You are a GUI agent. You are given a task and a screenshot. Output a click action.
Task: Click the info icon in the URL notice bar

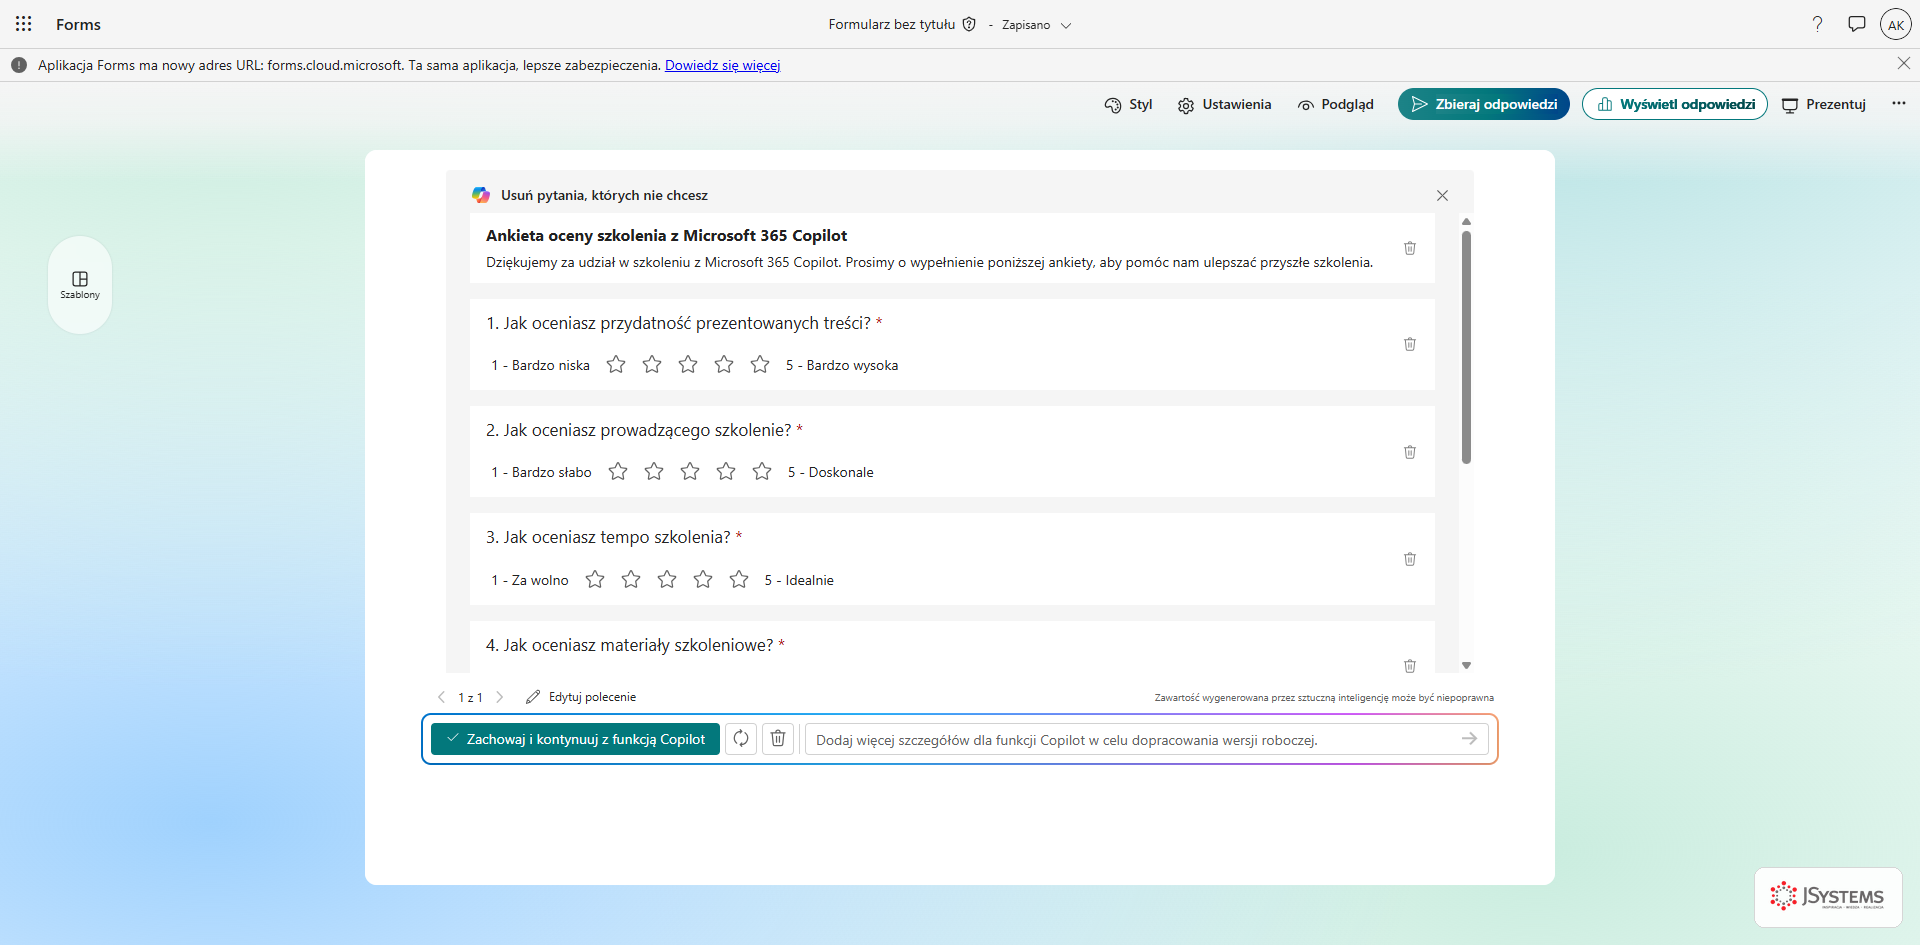pyautogui.click(x=19, y=65)
